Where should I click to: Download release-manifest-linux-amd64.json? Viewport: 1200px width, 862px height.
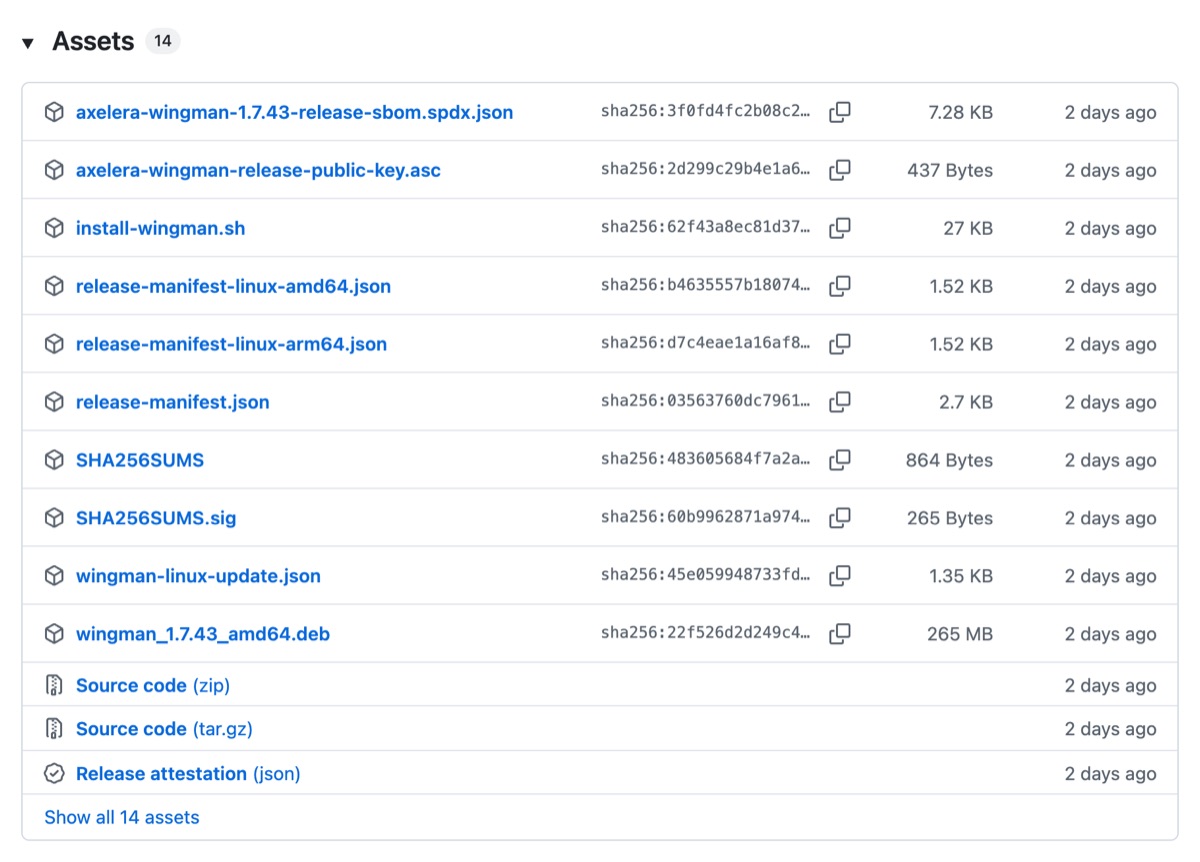coord(233,286)
